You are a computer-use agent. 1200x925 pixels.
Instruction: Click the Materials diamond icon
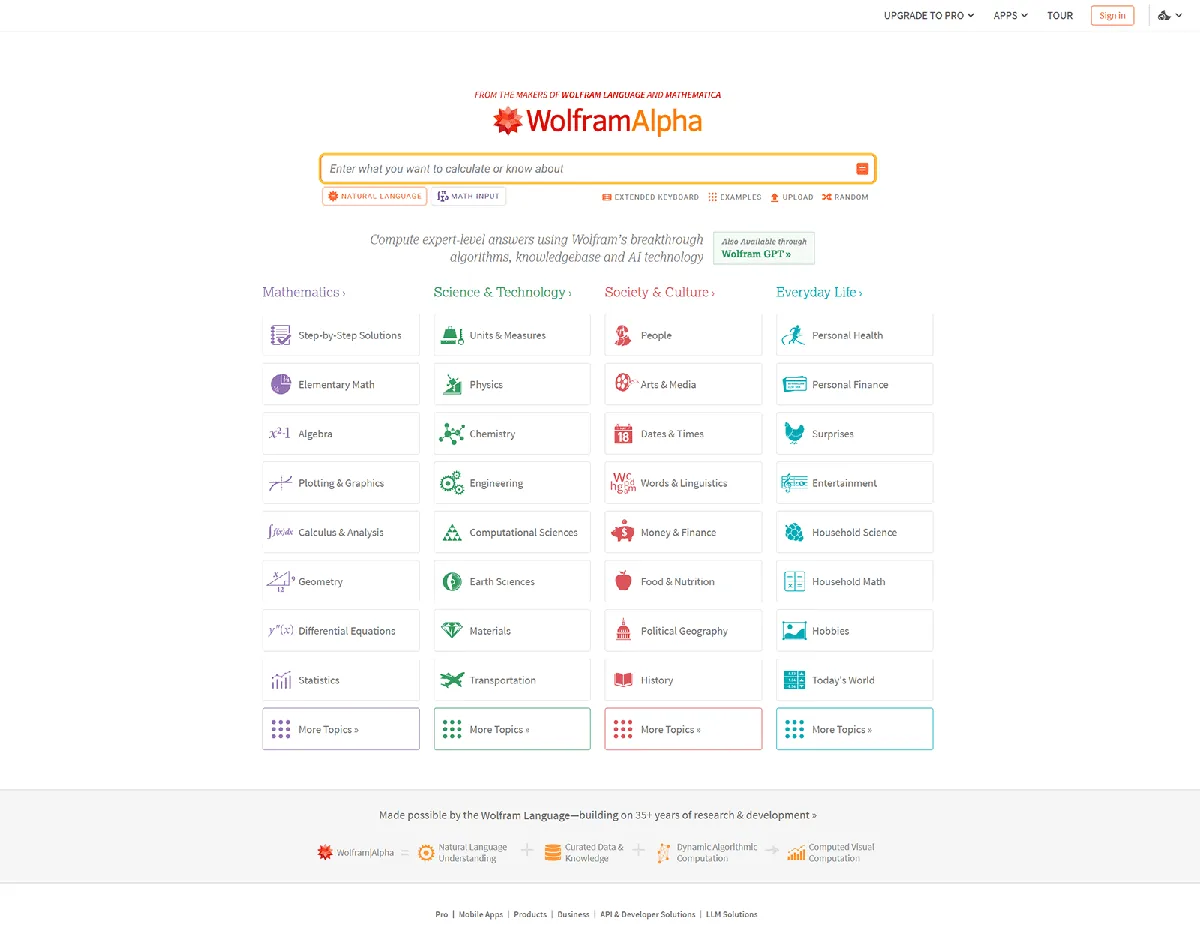point(452,631)
